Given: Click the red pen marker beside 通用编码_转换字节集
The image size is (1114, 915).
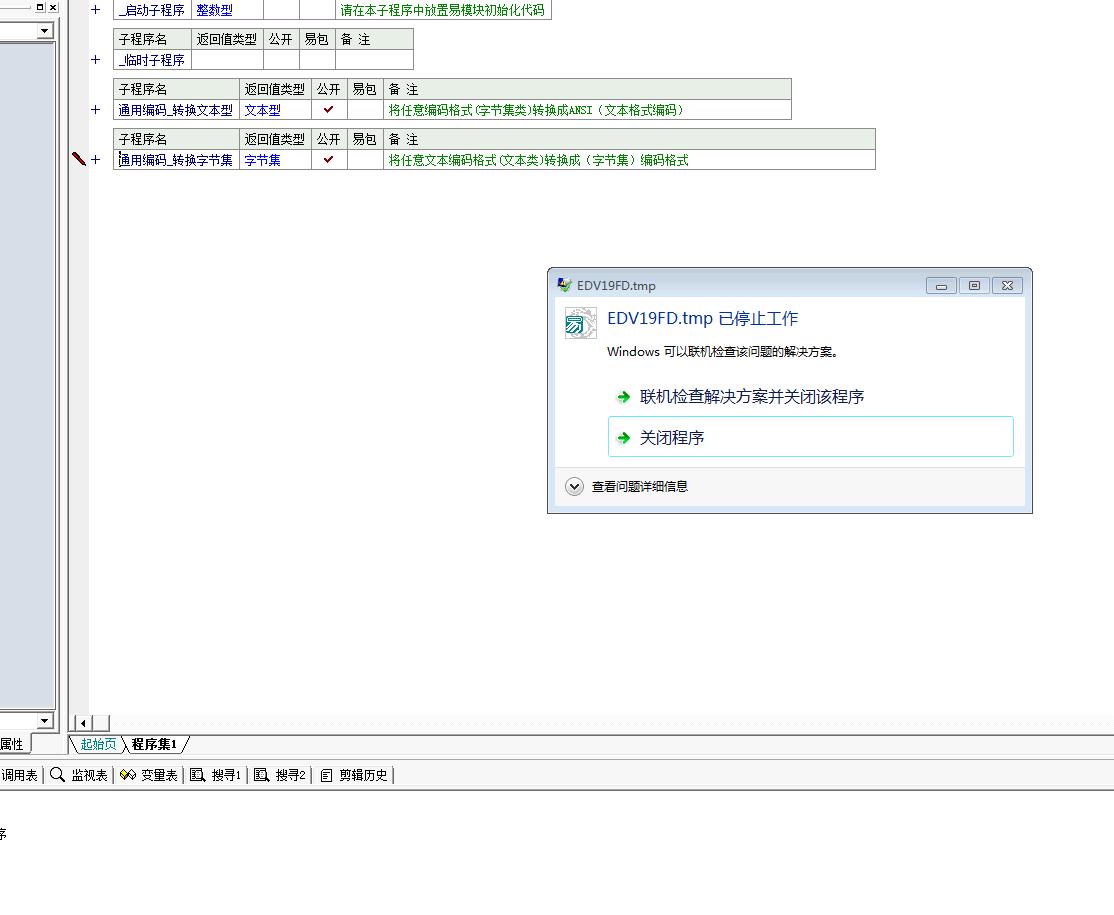Looking at the screenshot, I should click(x=79, y=159).
